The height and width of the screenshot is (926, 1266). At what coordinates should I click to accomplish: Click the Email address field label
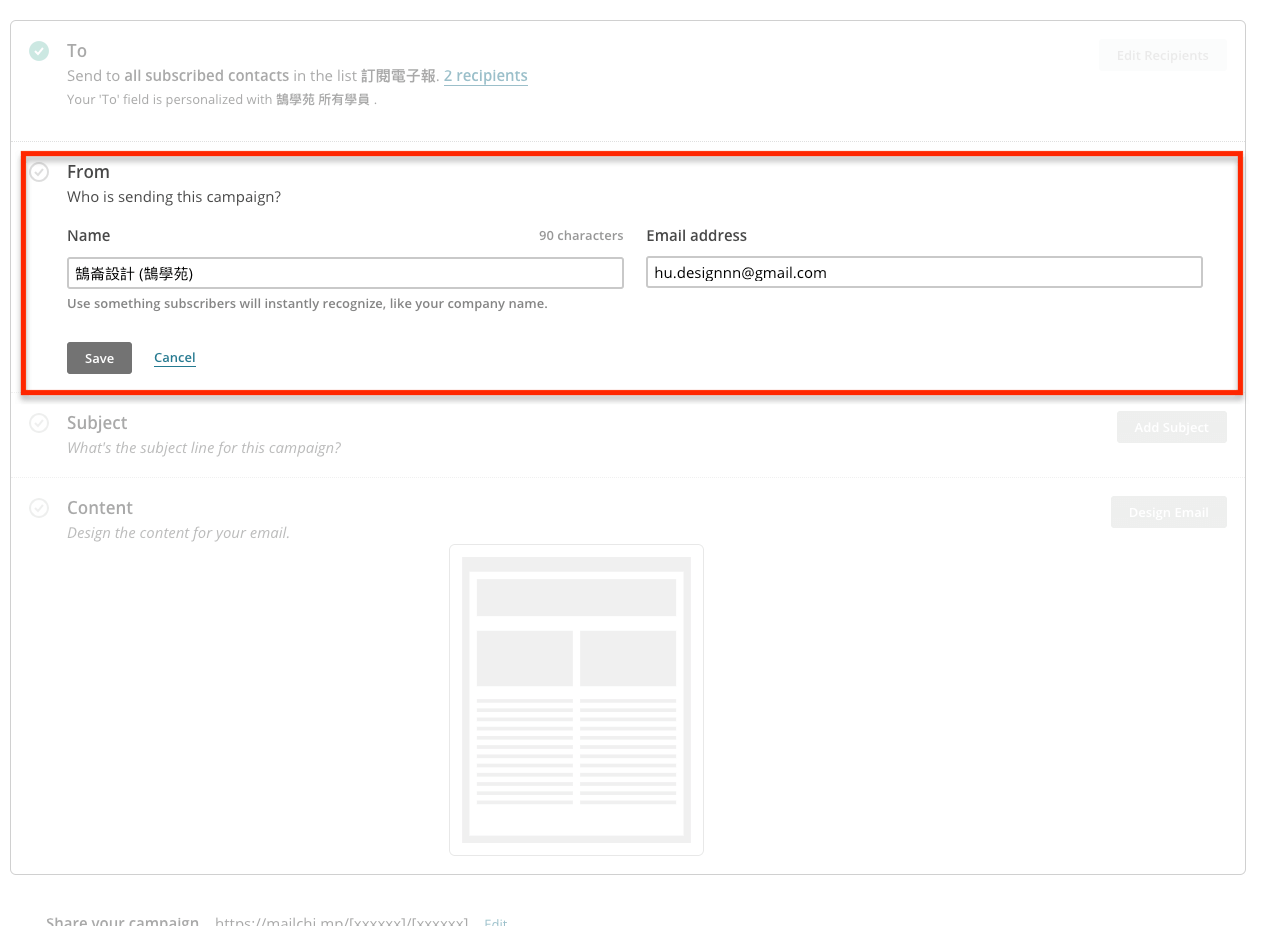(696, 236)
